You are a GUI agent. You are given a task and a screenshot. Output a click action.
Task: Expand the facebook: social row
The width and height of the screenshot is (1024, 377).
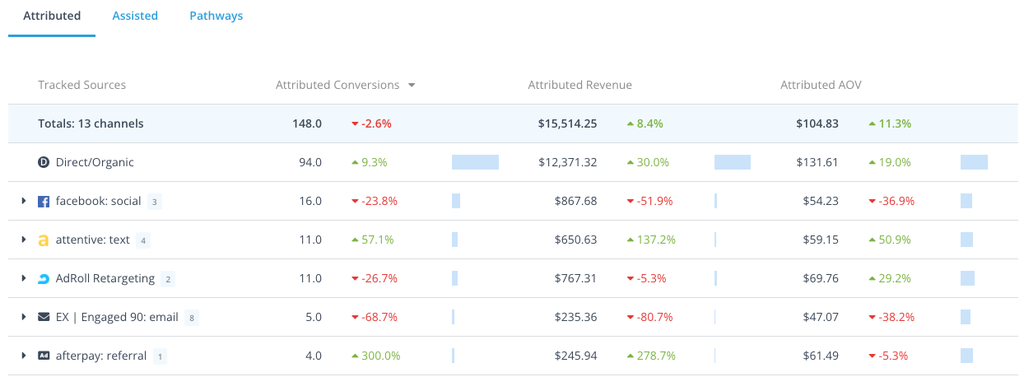24,201
